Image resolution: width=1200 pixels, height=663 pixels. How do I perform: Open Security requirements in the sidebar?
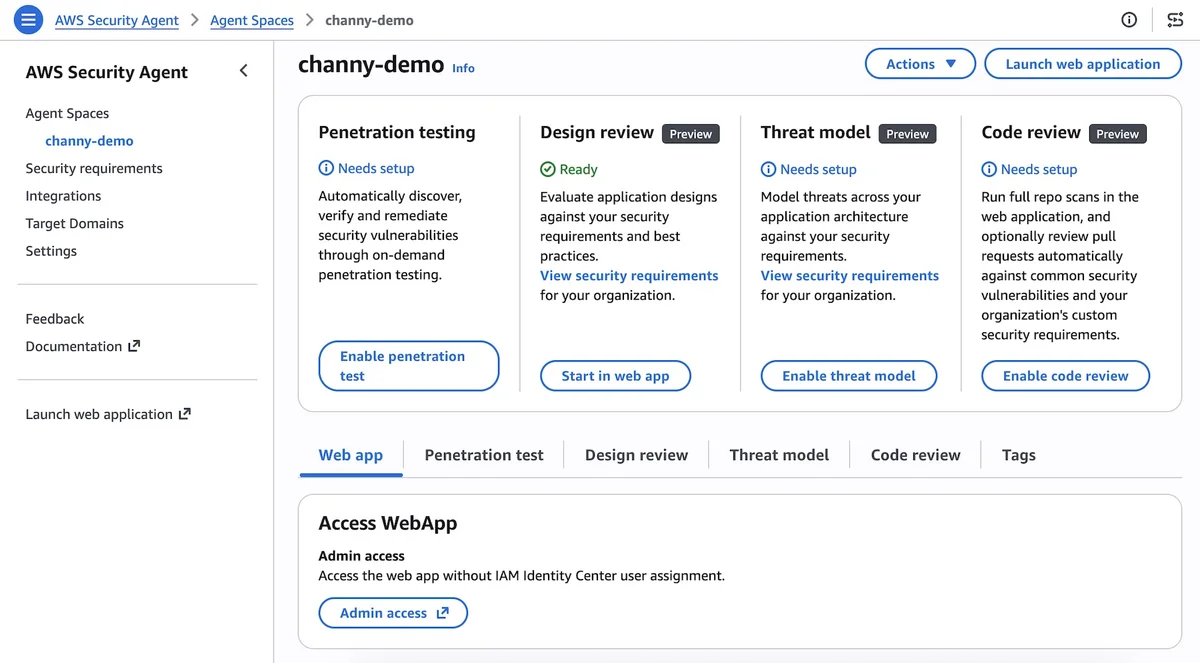[x=94, y=168]
